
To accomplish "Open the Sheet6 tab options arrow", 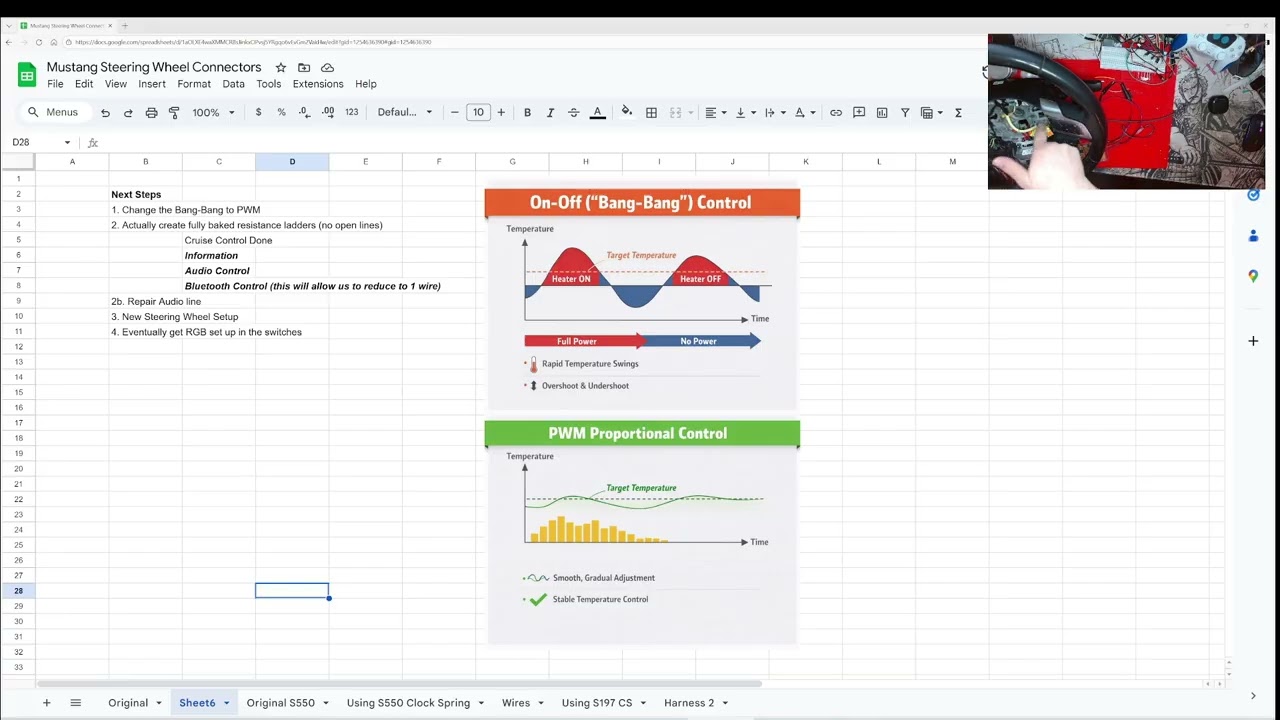I will tap(226, 703).
